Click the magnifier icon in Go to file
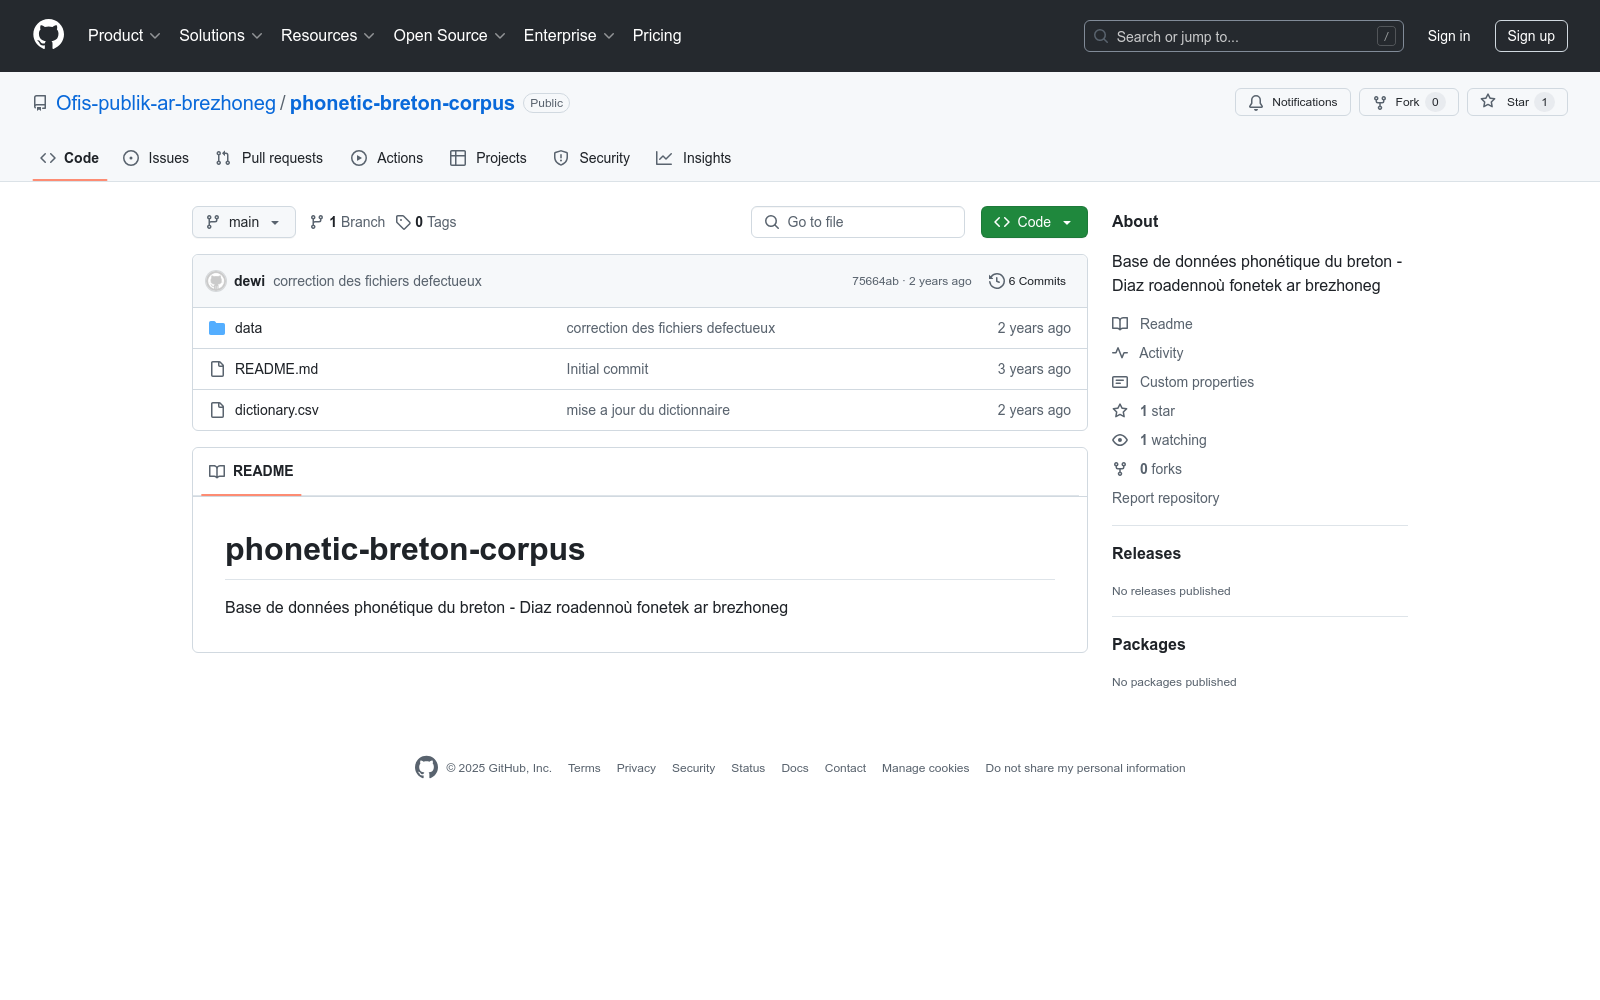The image size is (1600, 1000). [772, 222]
